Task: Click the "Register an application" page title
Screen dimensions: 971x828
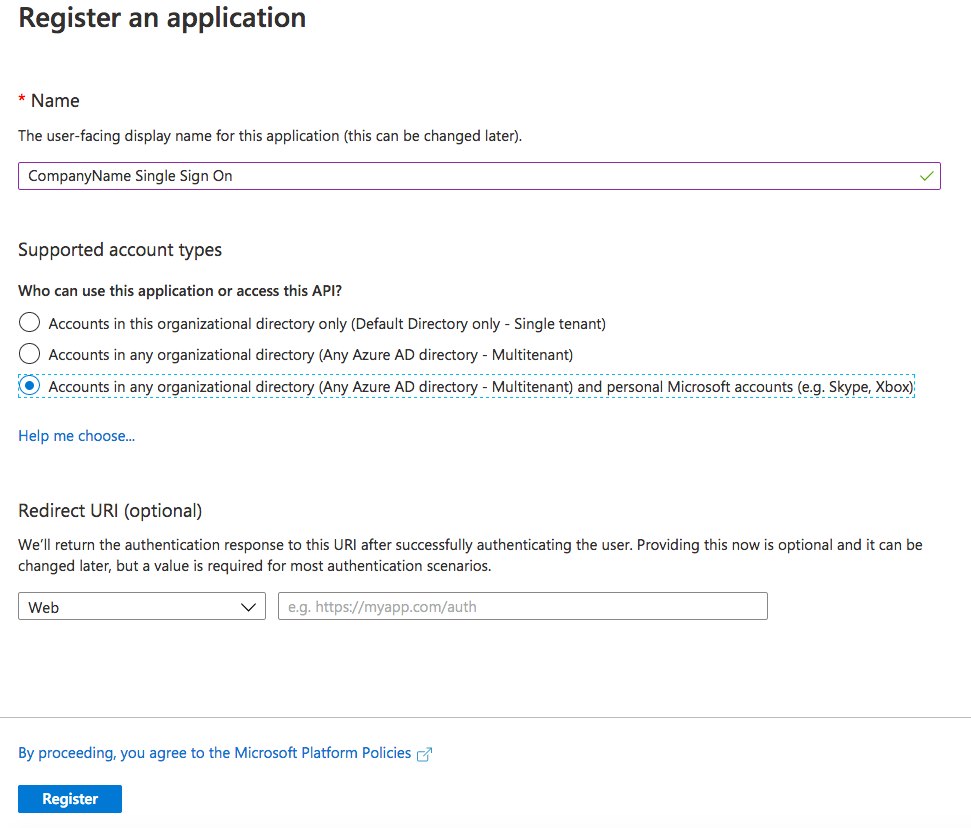Action: [162, 18]
